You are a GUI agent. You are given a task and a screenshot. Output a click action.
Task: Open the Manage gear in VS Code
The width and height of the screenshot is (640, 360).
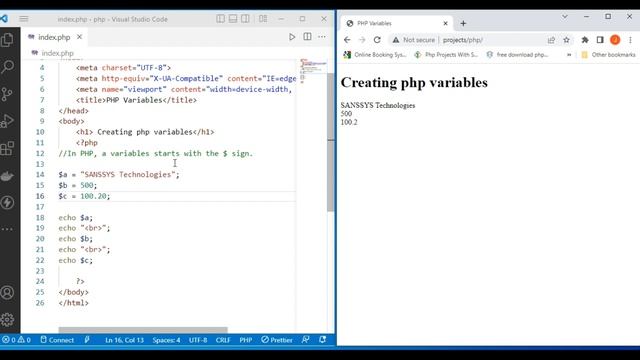point(7,320)
